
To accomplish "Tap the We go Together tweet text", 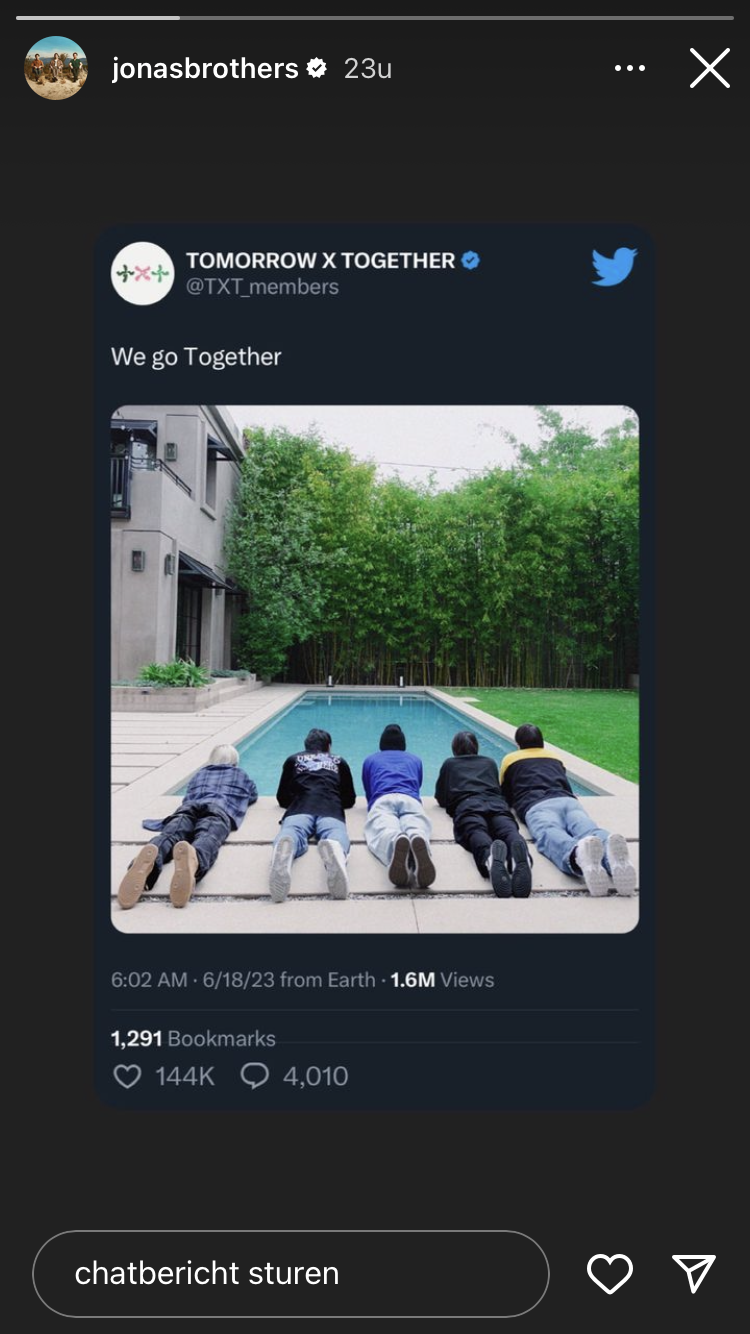I will [x=196, y=357].
